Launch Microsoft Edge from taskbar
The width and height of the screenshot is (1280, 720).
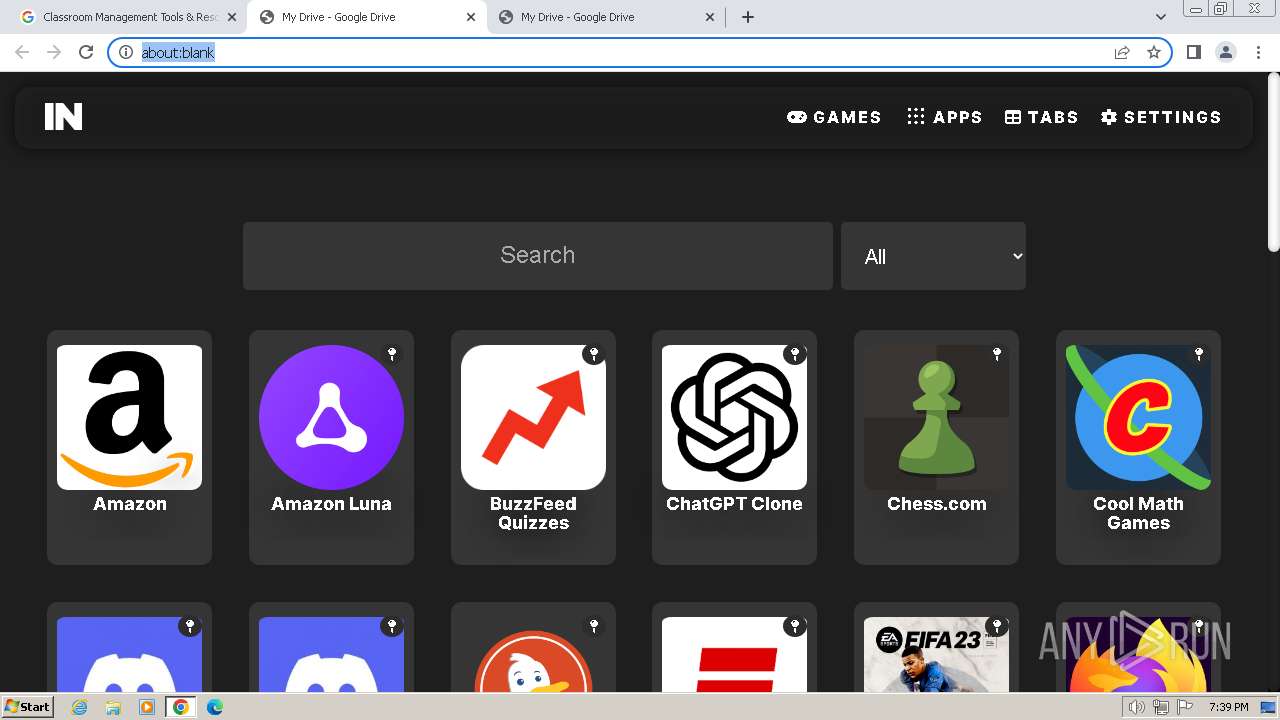(x=215, y=707)
